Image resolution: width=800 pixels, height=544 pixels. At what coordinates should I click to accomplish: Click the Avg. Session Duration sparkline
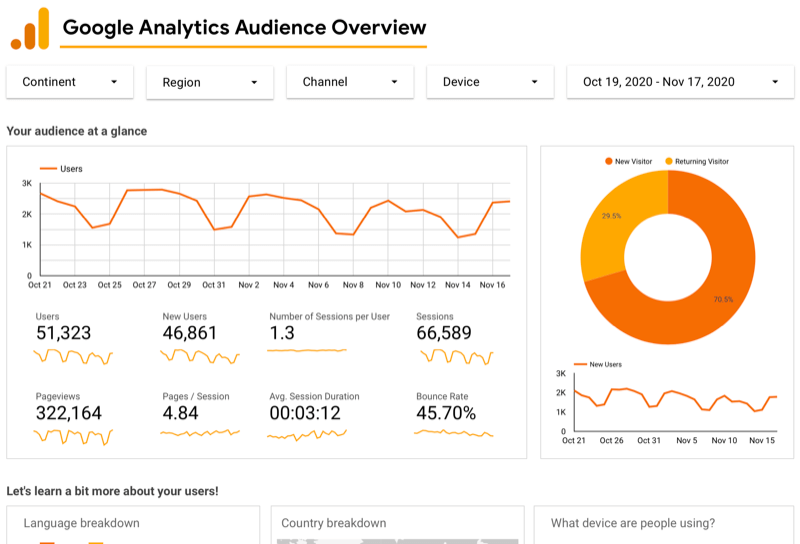pos(307,435)
